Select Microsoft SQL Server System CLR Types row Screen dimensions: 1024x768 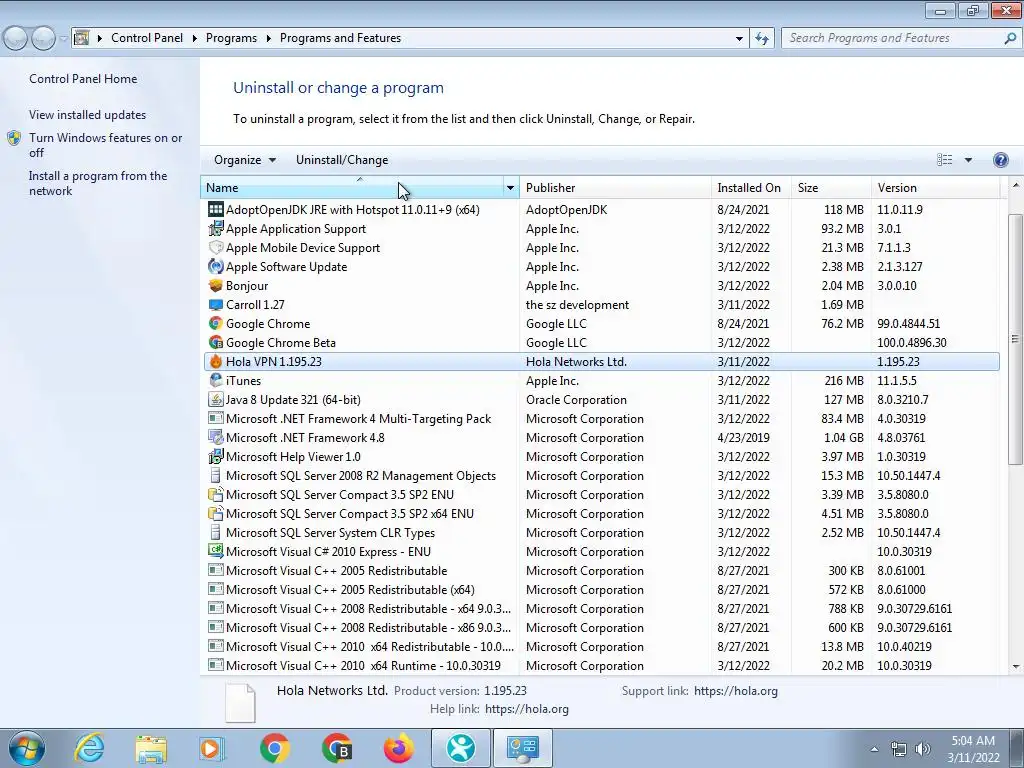coord(601,533)
